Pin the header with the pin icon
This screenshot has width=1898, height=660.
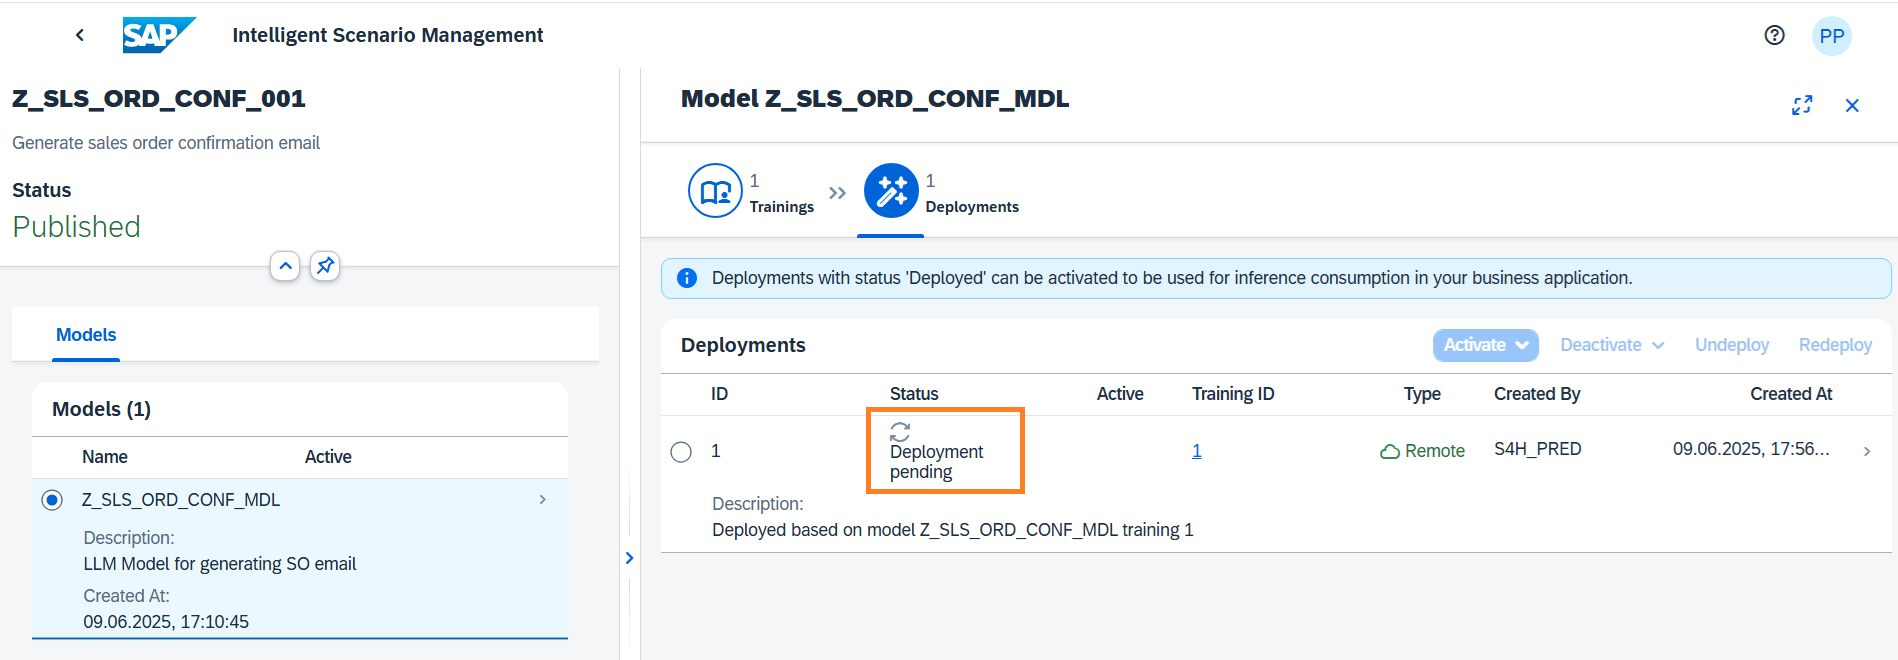pyautogui.click(x=325, y=266)
